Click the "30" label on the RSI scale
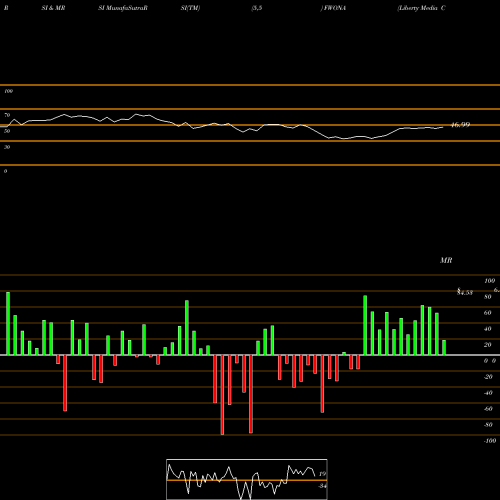The width and height of the screenshot is (500, 500). coord(7,147)
